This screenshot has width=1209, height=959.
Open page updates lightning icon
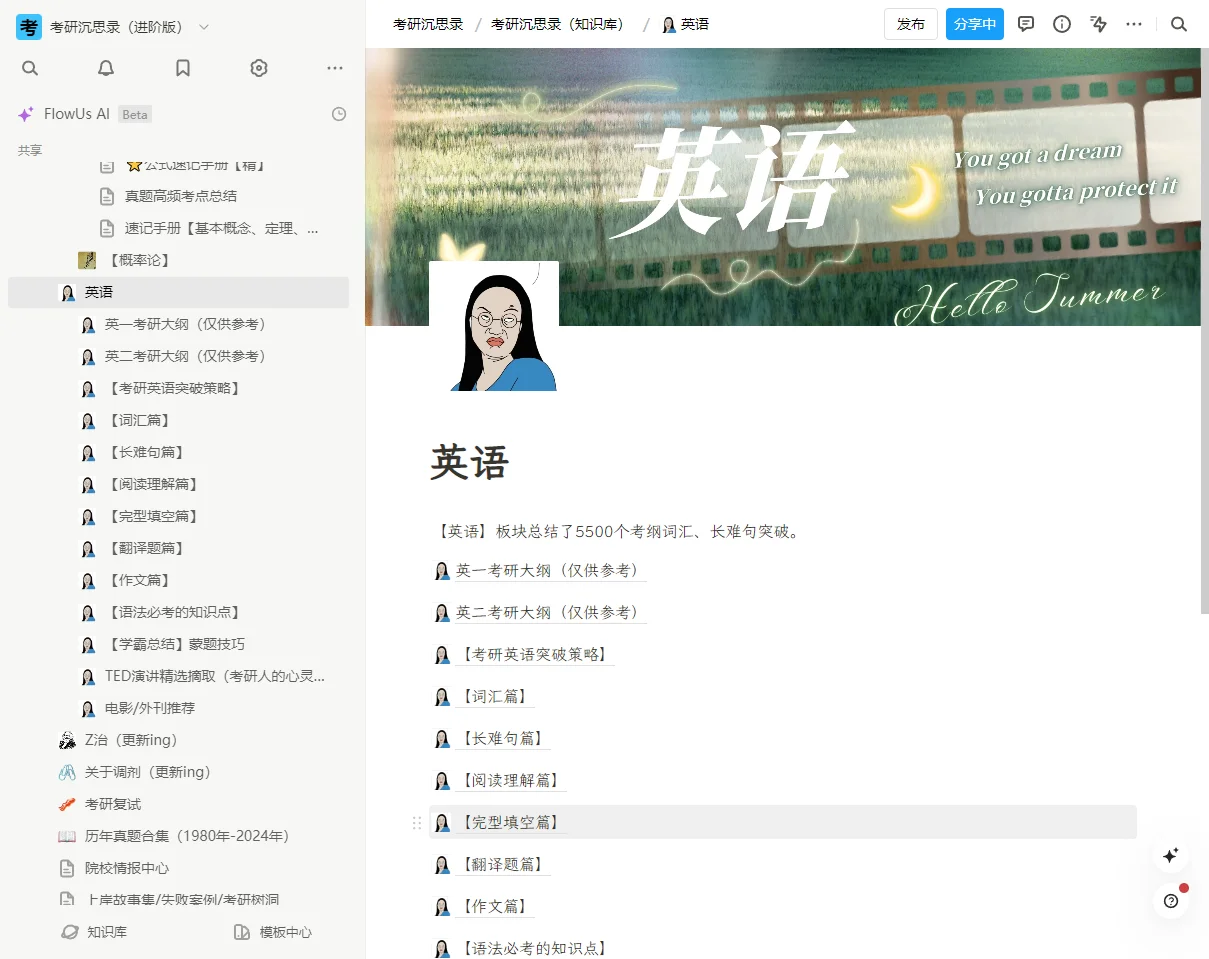click(x=1099, y=24)
